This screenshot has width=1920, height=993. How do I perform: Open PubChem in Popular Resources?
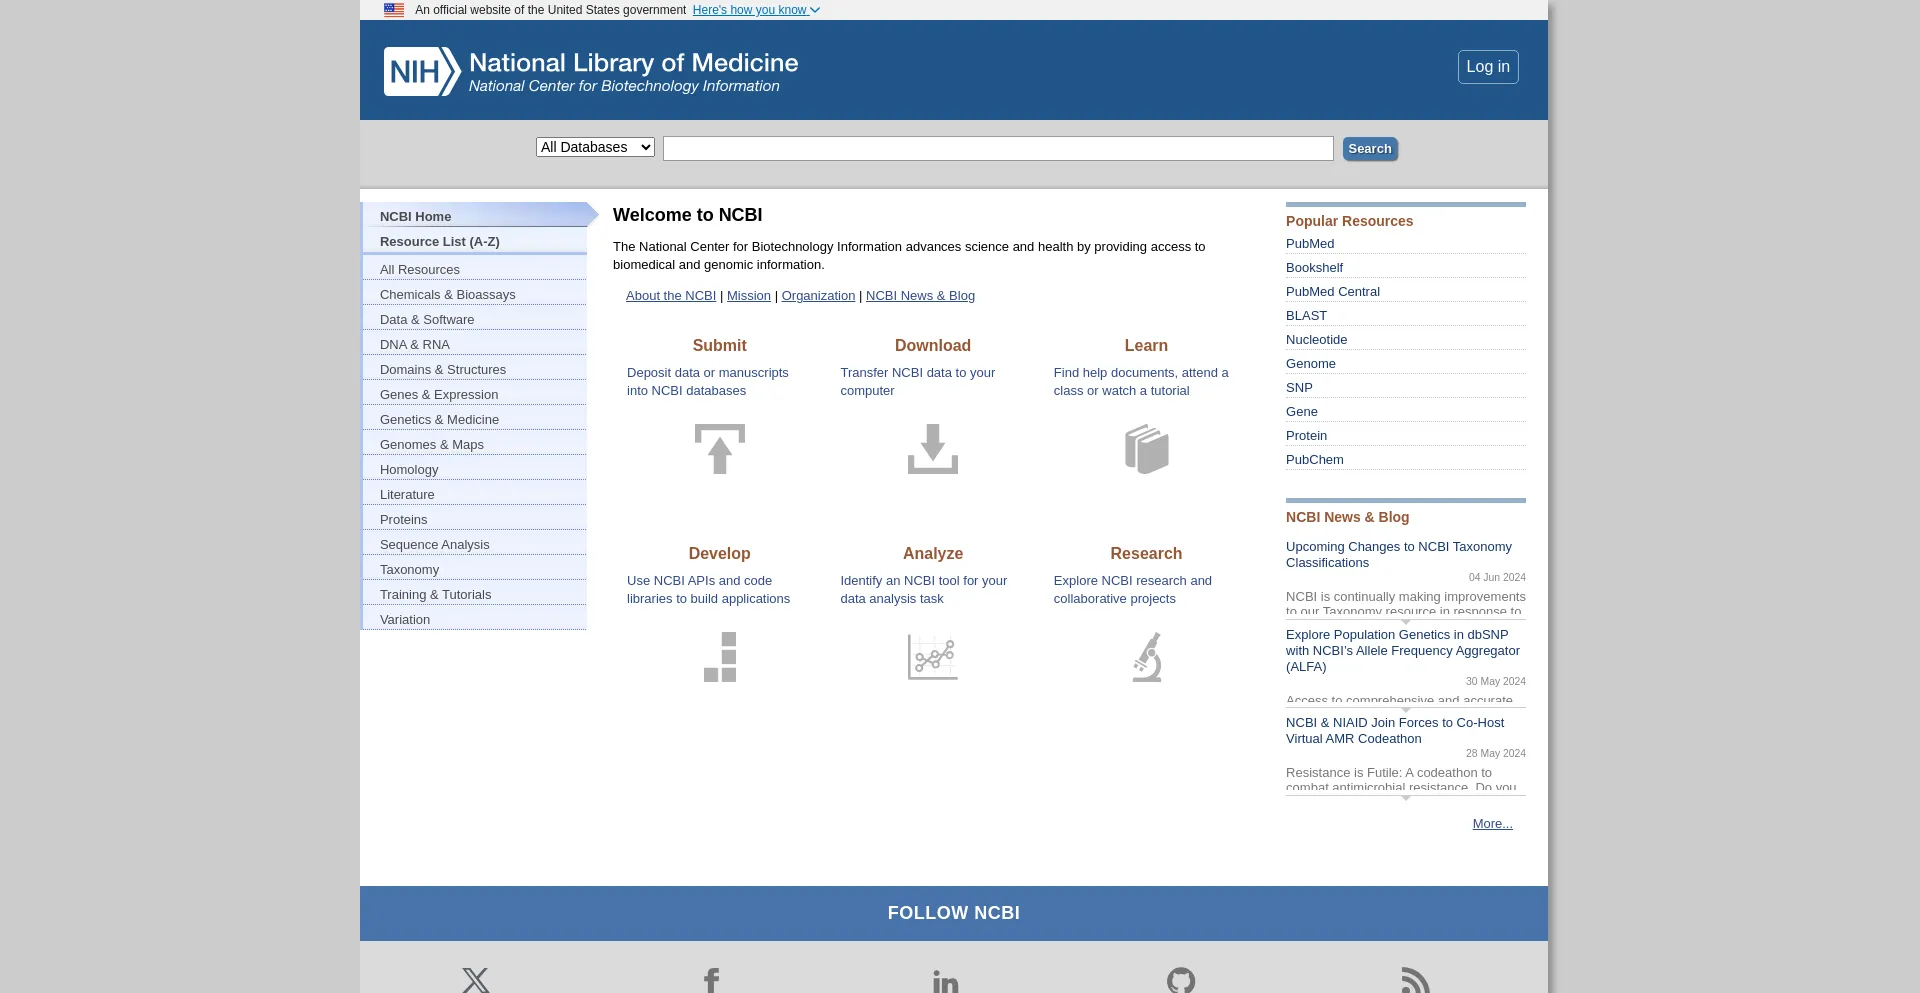pos(1315,460)
